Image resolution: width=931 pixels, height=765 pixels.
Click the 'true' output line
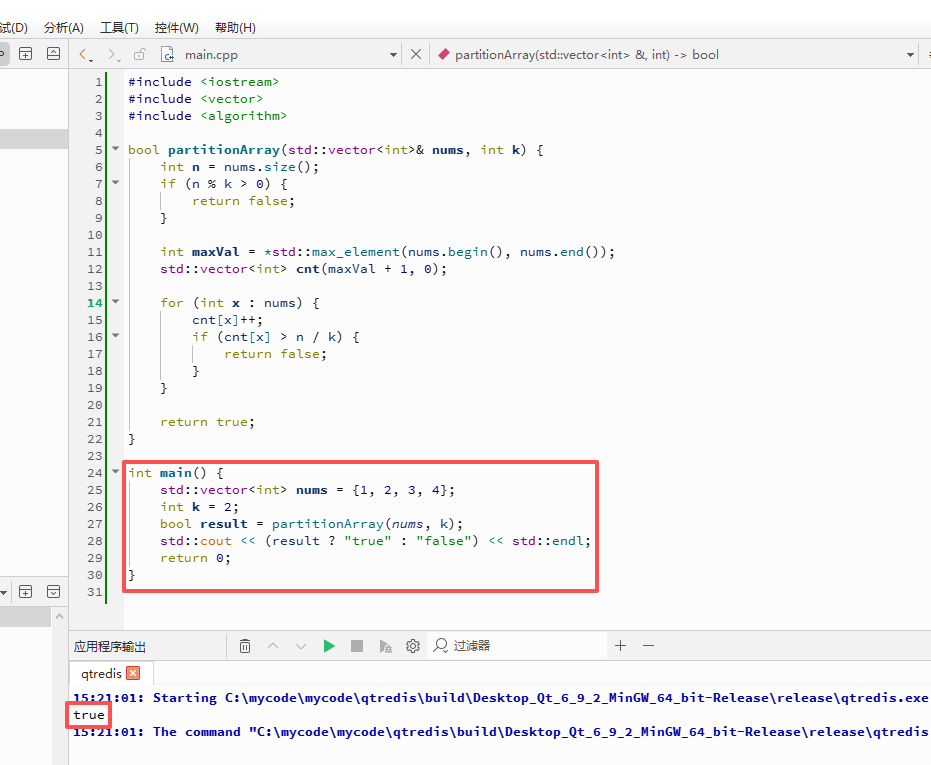tap(89, 715)
